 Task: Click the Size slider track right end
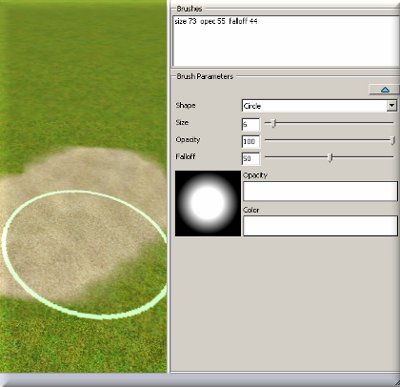click(390, 123)
